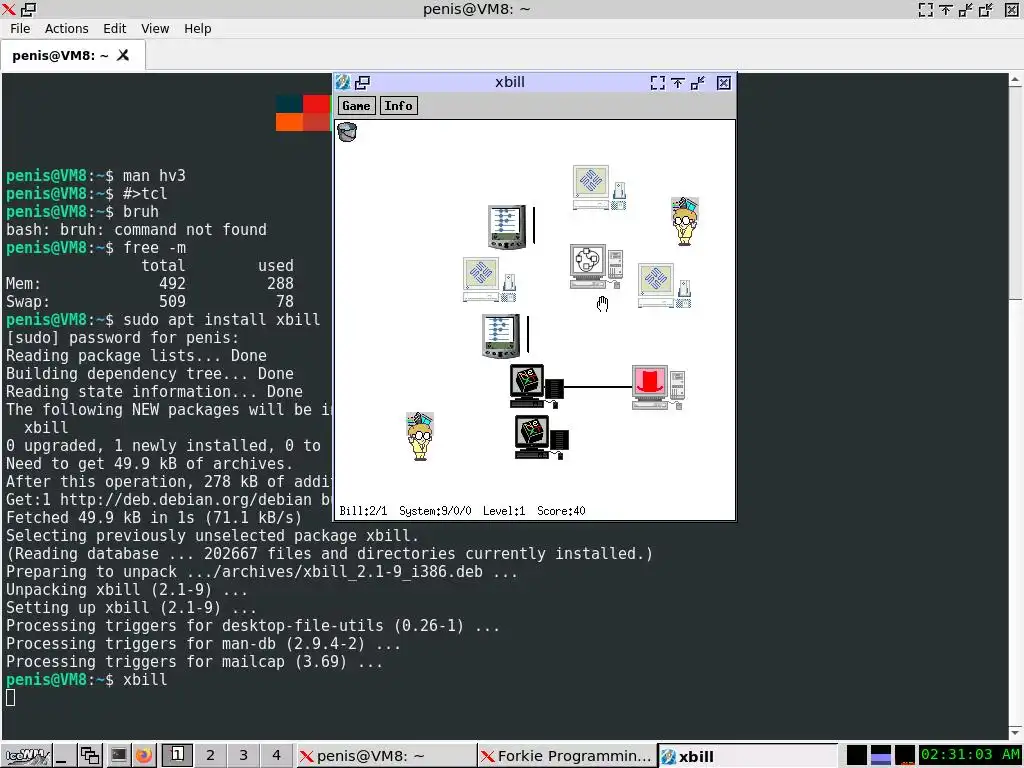1024x768 pixels.
Task: Roll up the xbill window
Action: (678, 83)
